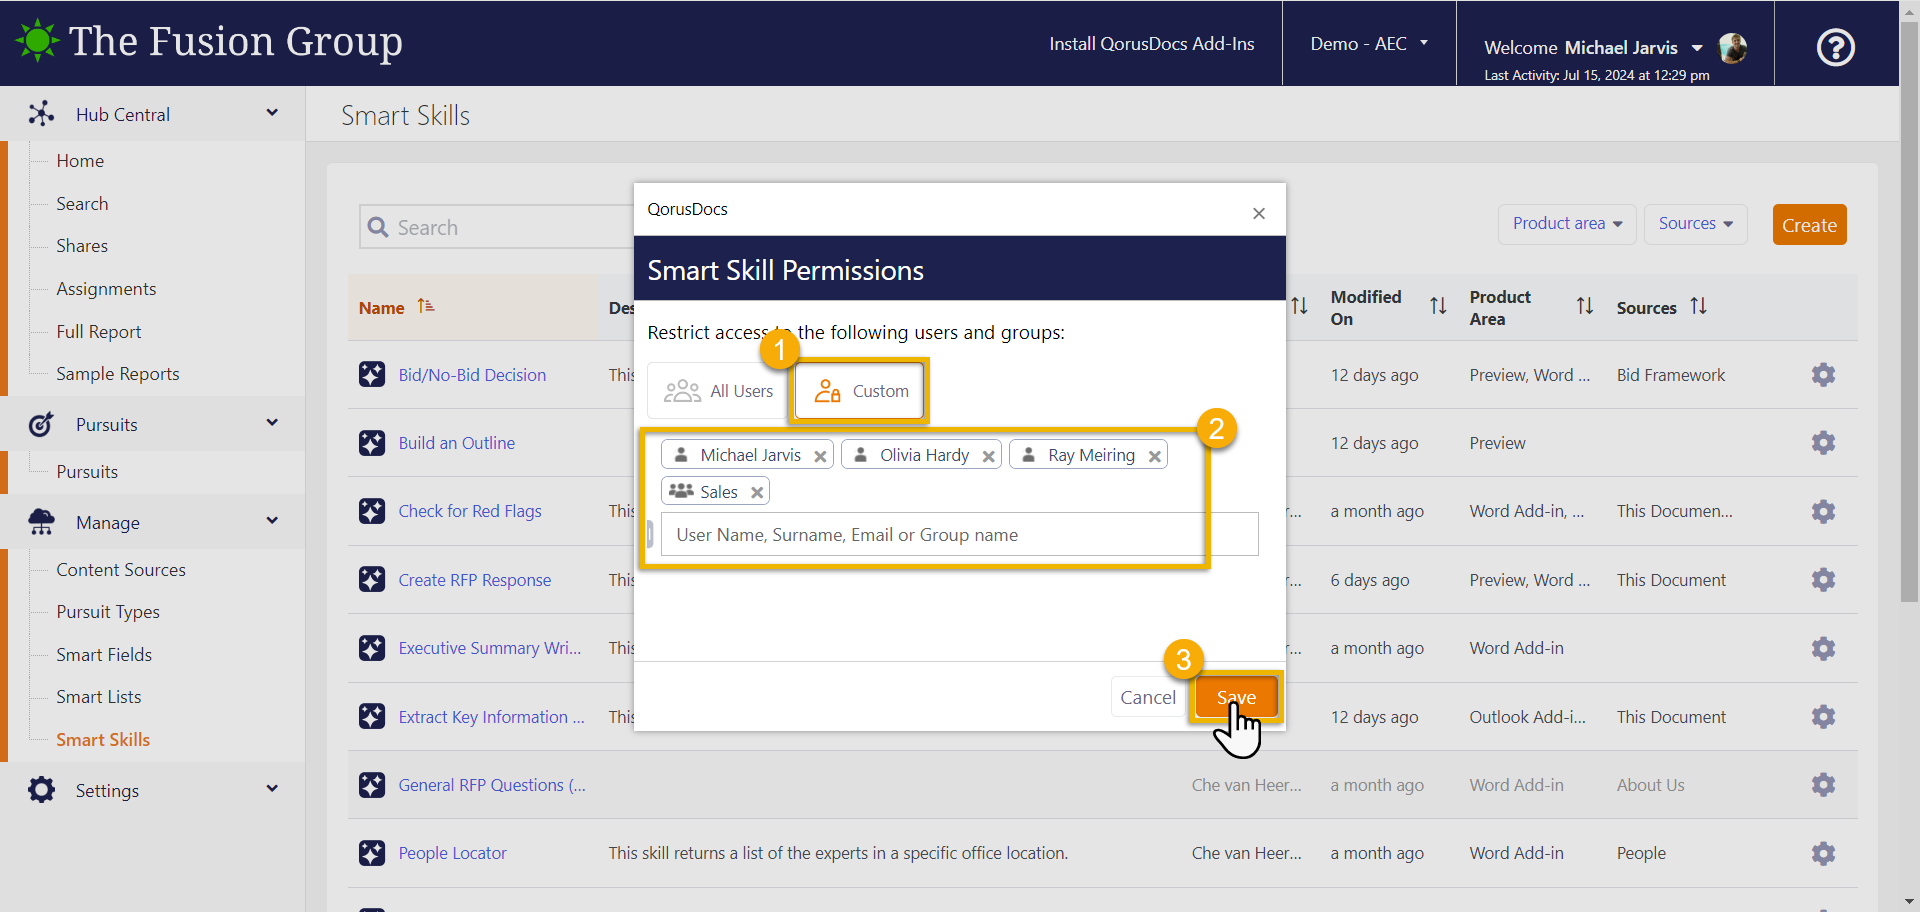Go to Smart Fields menu item

(104, 655)
